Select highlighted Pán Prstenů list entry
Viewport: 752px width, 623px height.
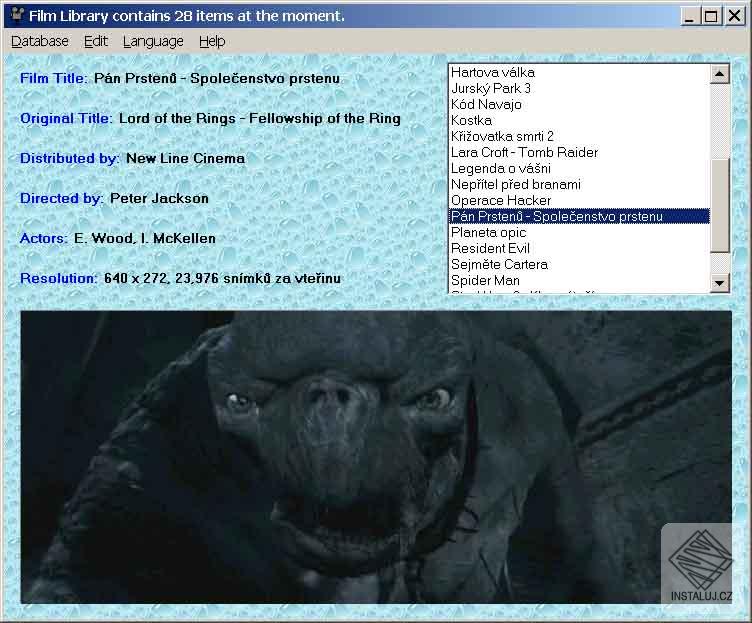coord(579,216)
